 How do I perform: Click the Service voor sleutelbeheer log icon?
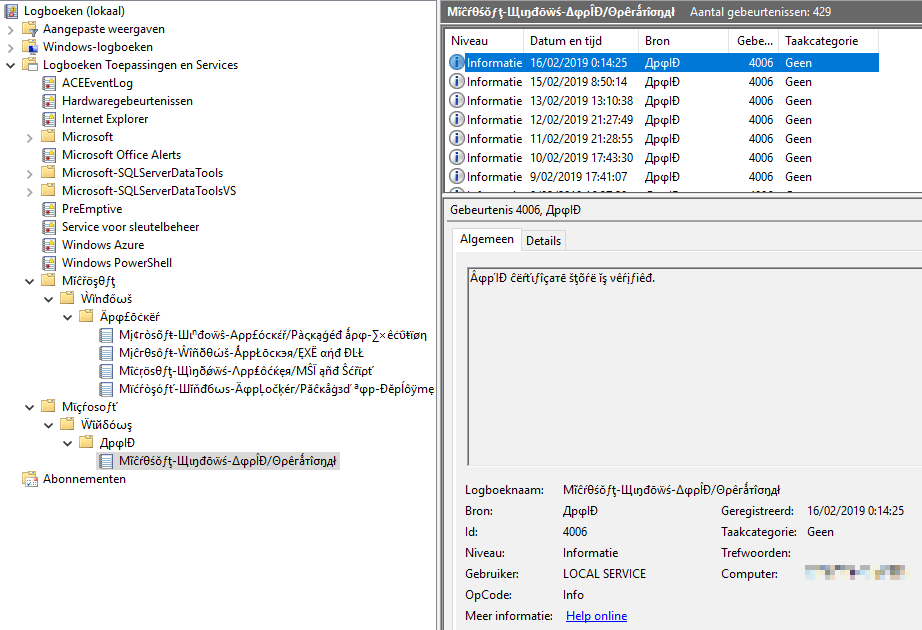point(49,226)
